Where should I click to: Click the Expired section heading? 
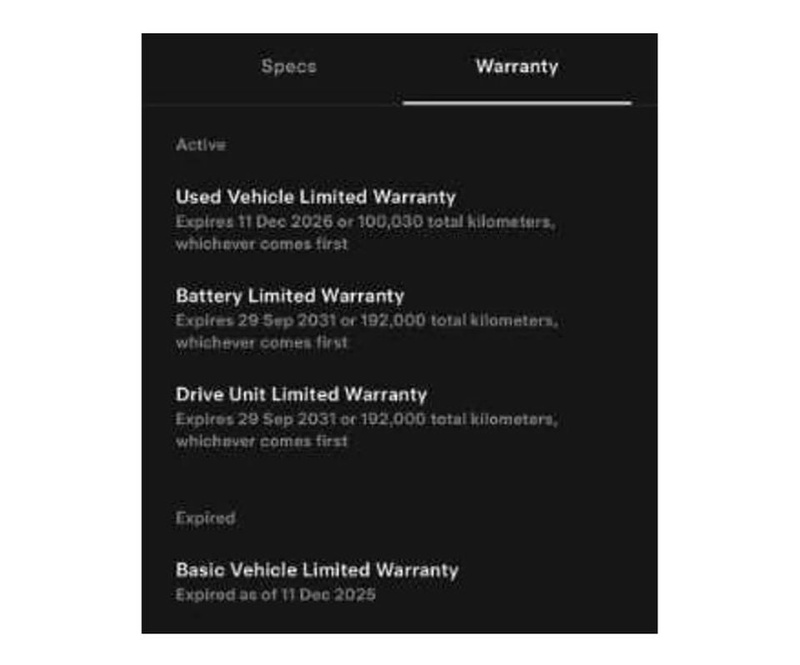[x=205, y=518]
